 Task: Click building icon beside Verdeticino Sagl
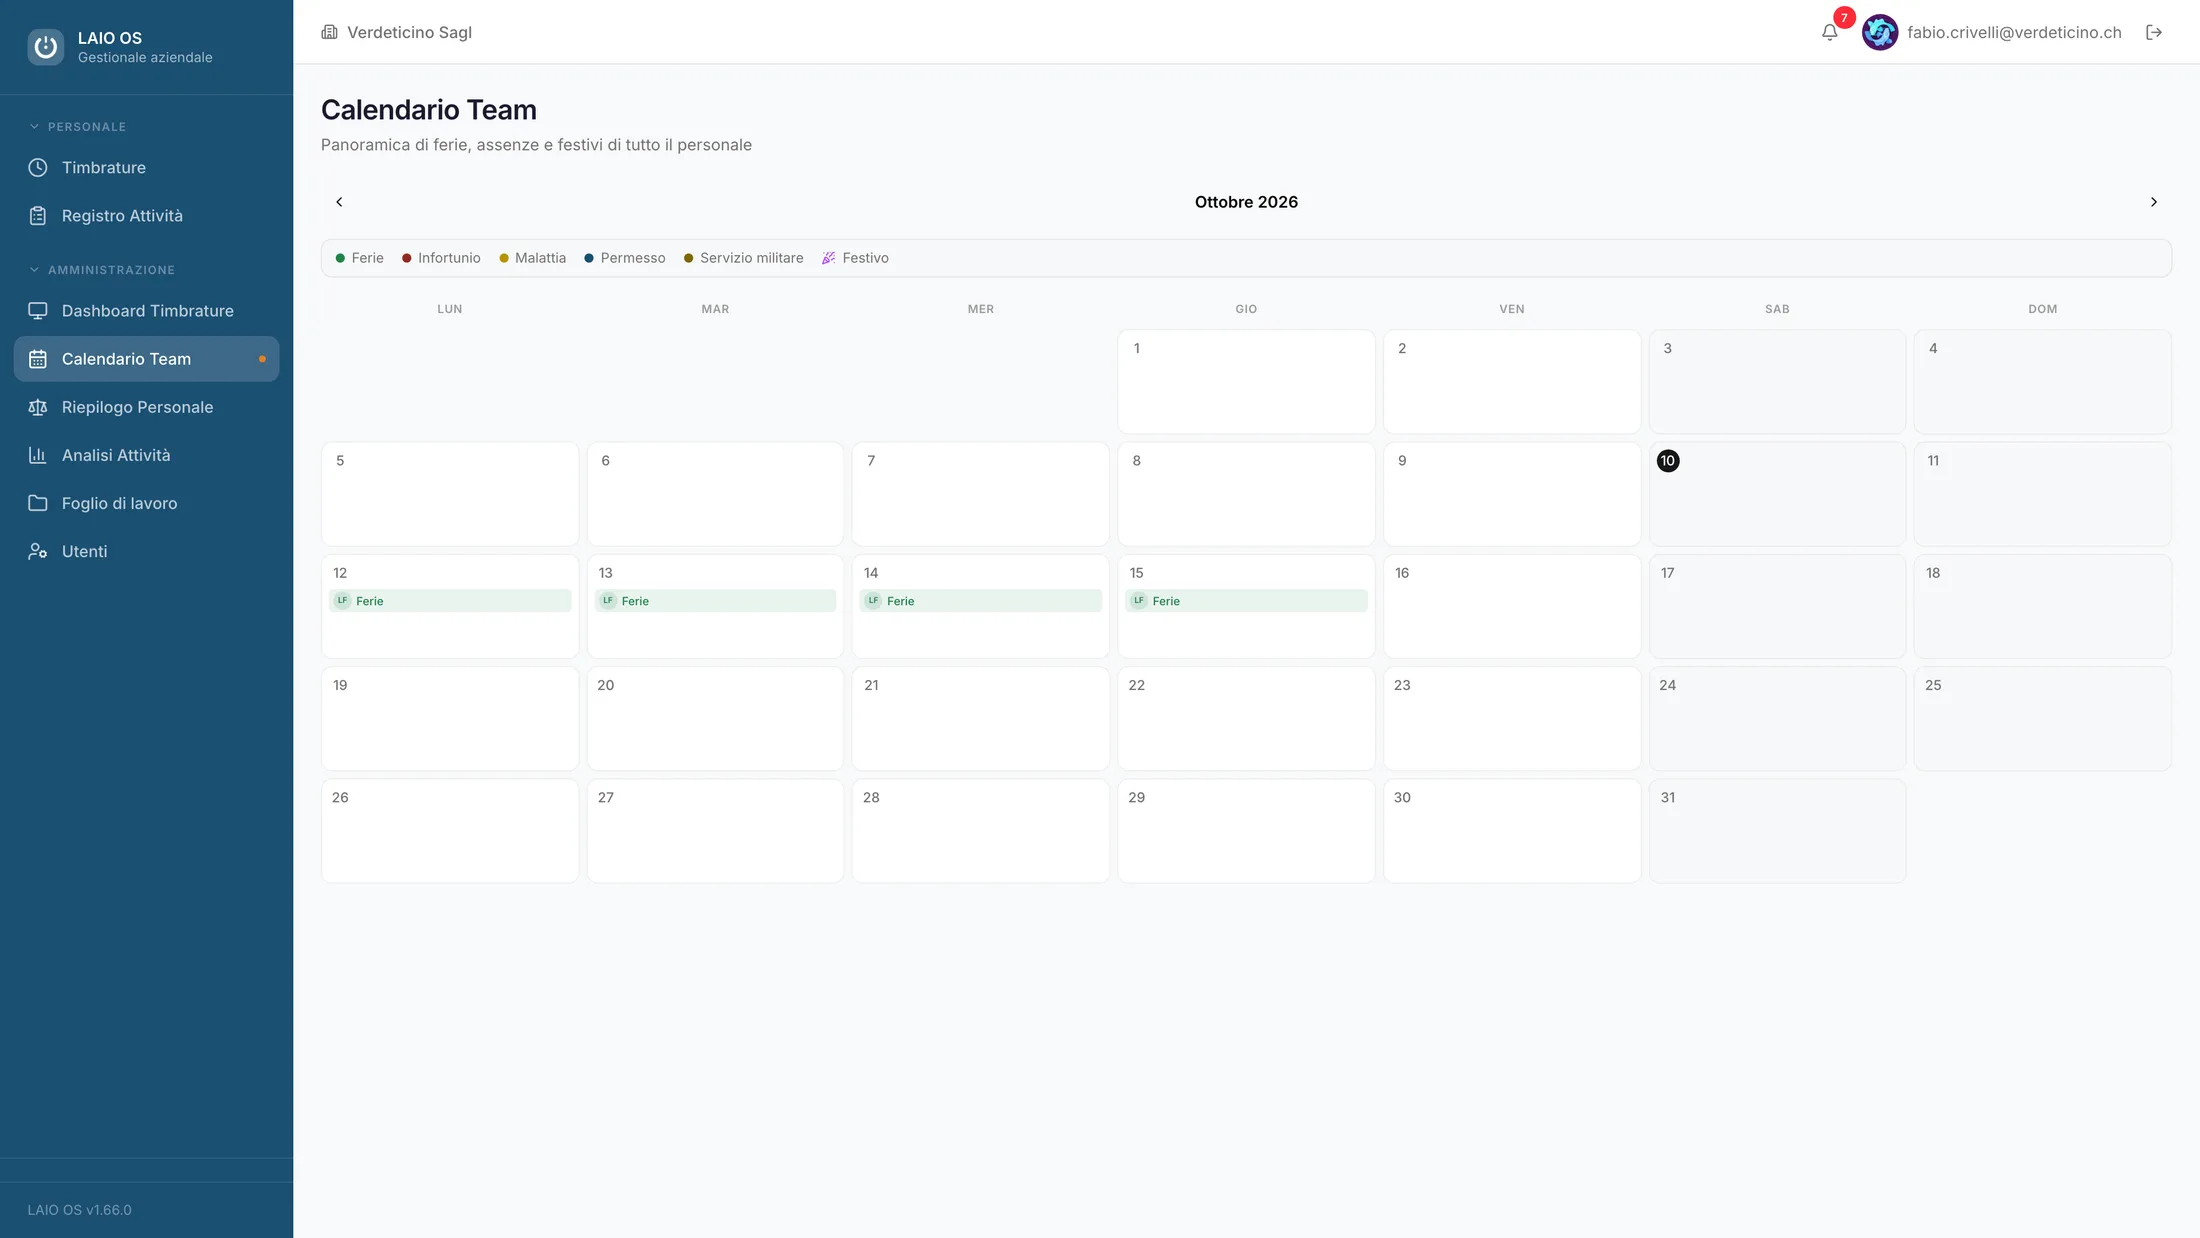click(329, 32)
